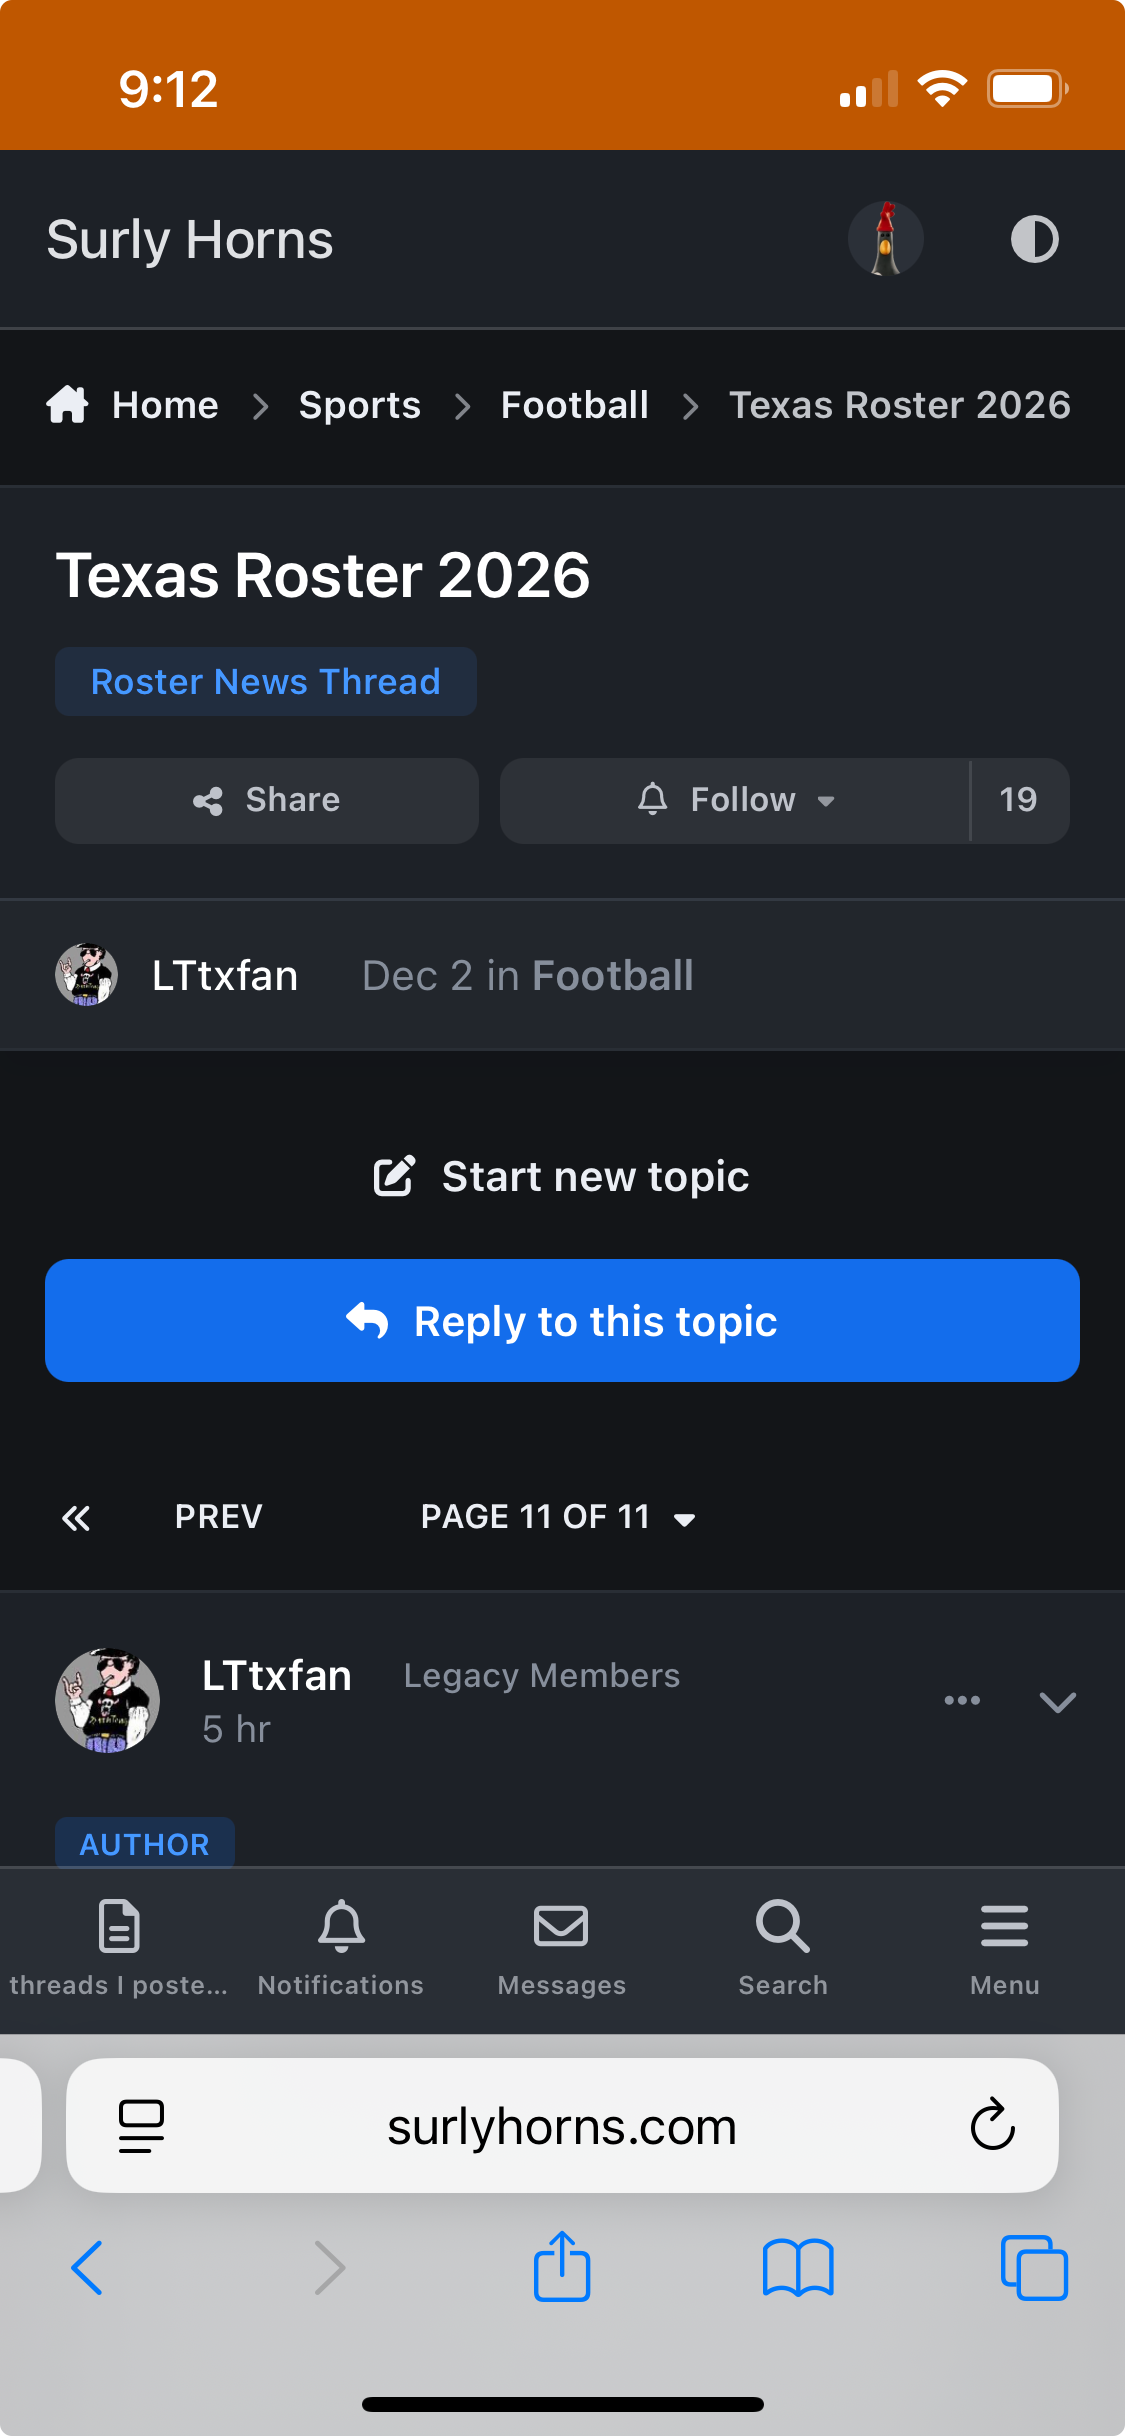Viewport: 1125px width, 2436px height.
Task: Tap the Home breadcrumb icon
Action: click(68, 405)
